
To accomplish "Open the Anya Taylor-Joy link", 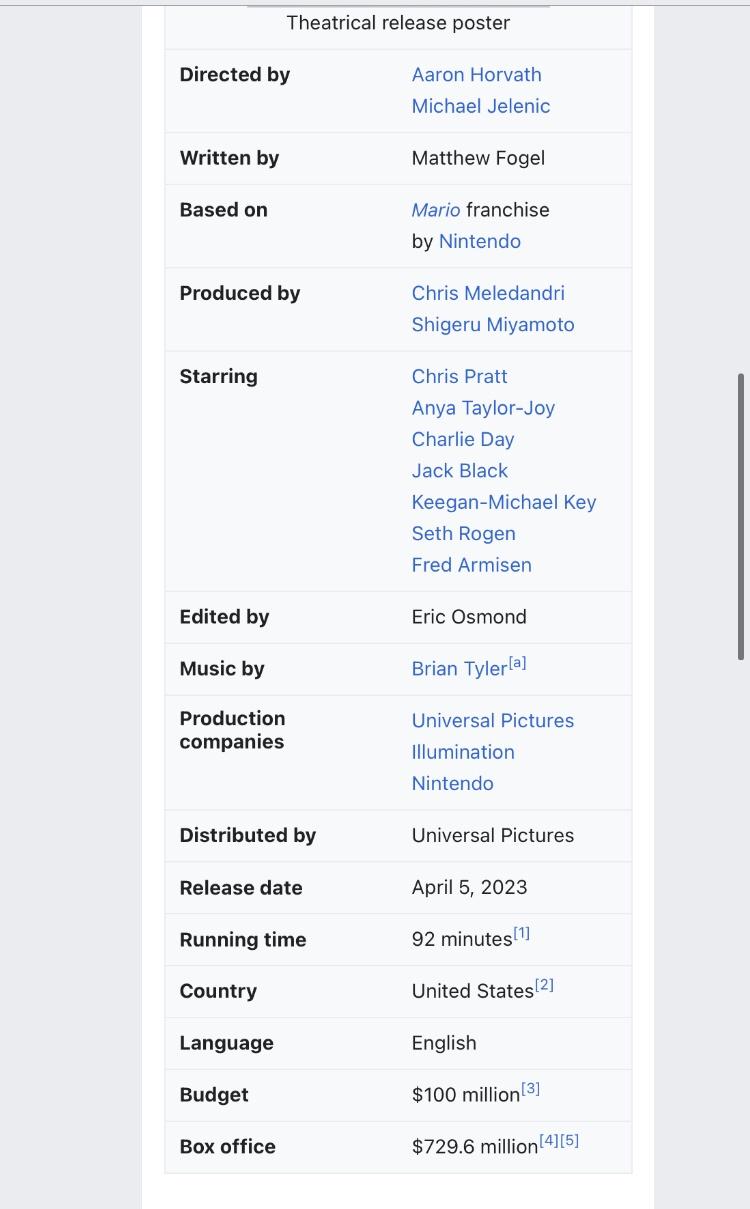I will click(483, 408).
